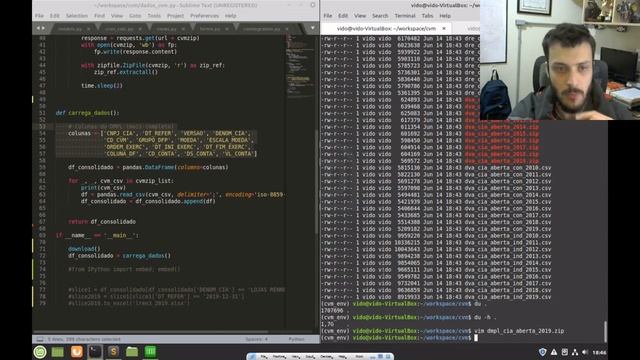Open the Tools menu in Sublime Text
Viewport: 640px width, 360px height.
coord(154,16)
